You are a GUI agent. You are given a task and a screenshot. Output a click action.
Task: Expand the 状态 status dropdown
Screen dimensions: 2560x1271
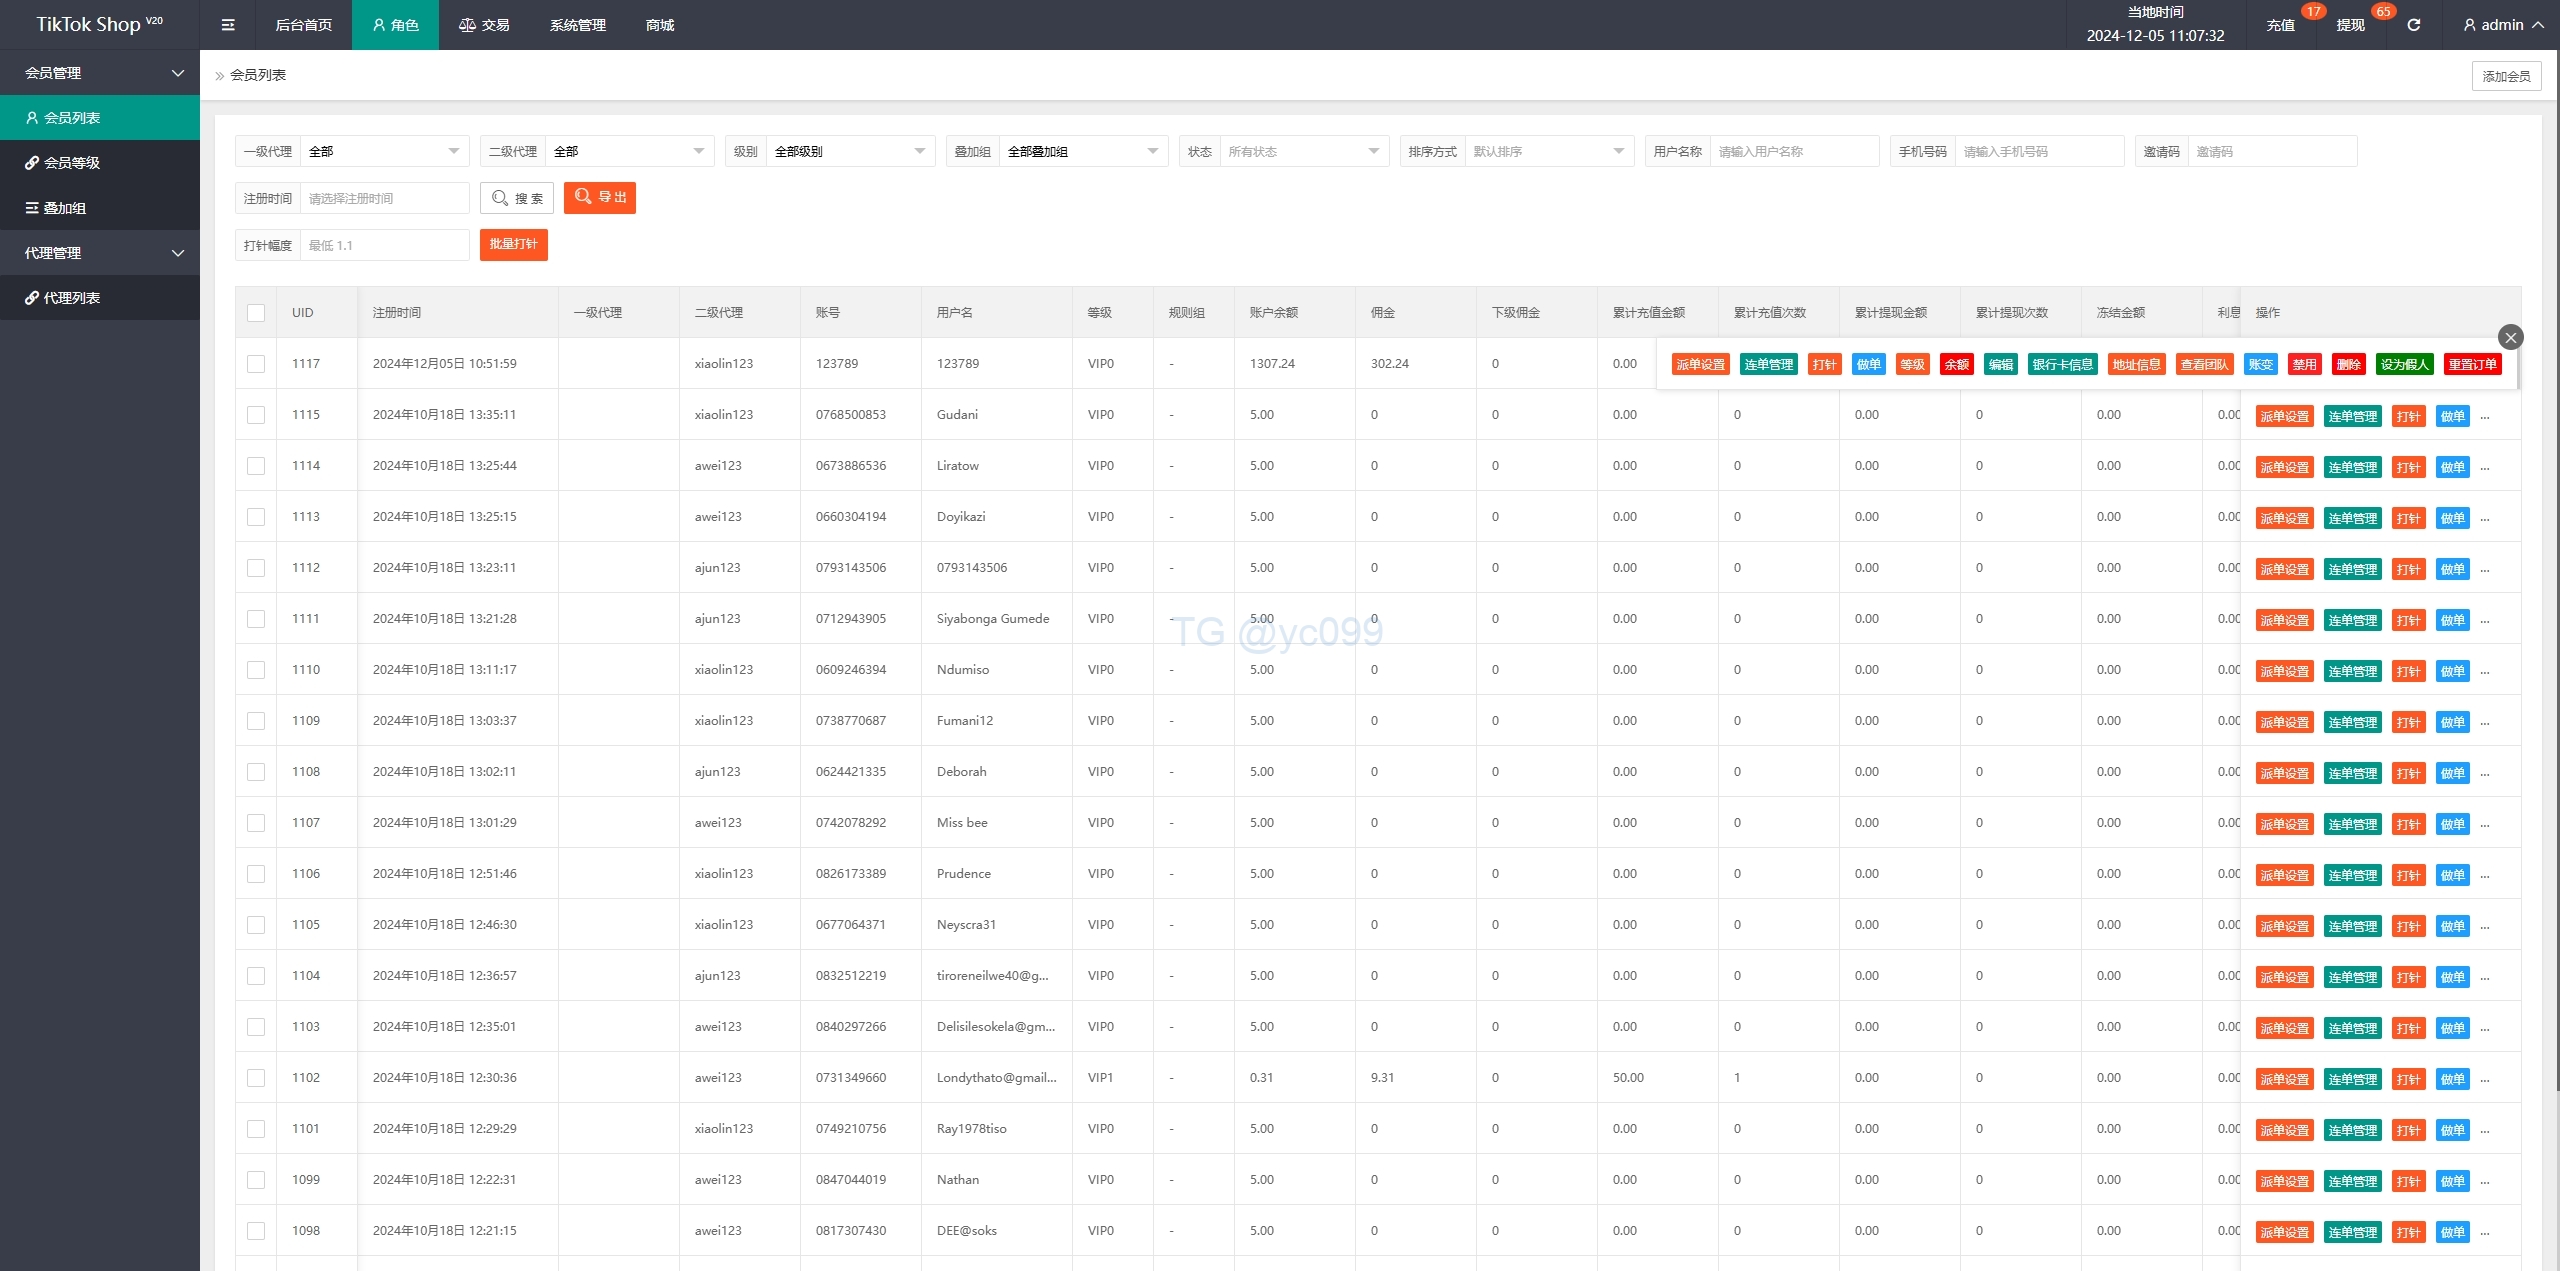[1303, 151]
